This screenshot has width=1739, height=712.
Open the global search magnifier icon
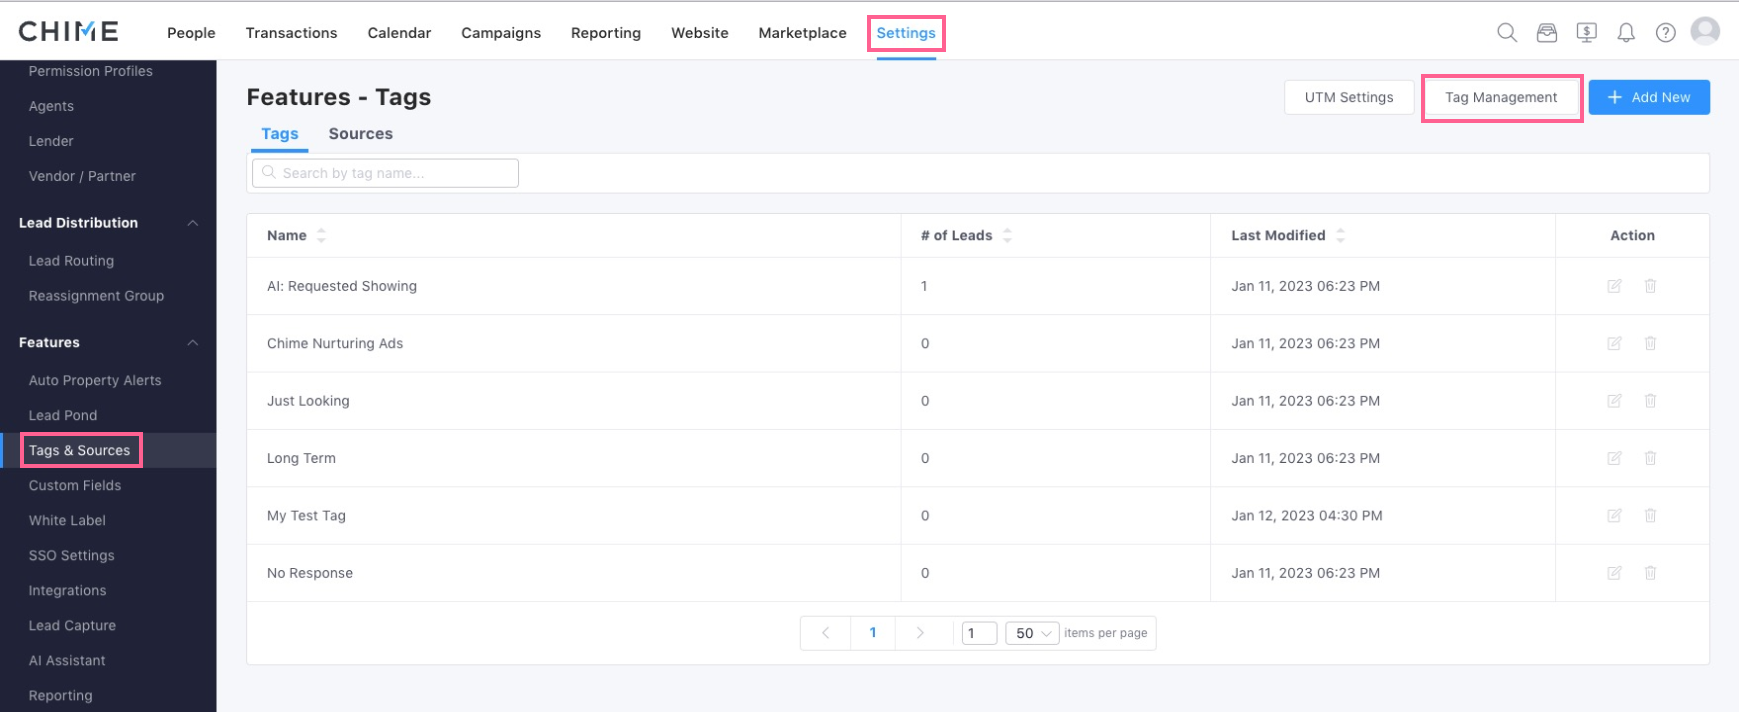click(1506, 33)
